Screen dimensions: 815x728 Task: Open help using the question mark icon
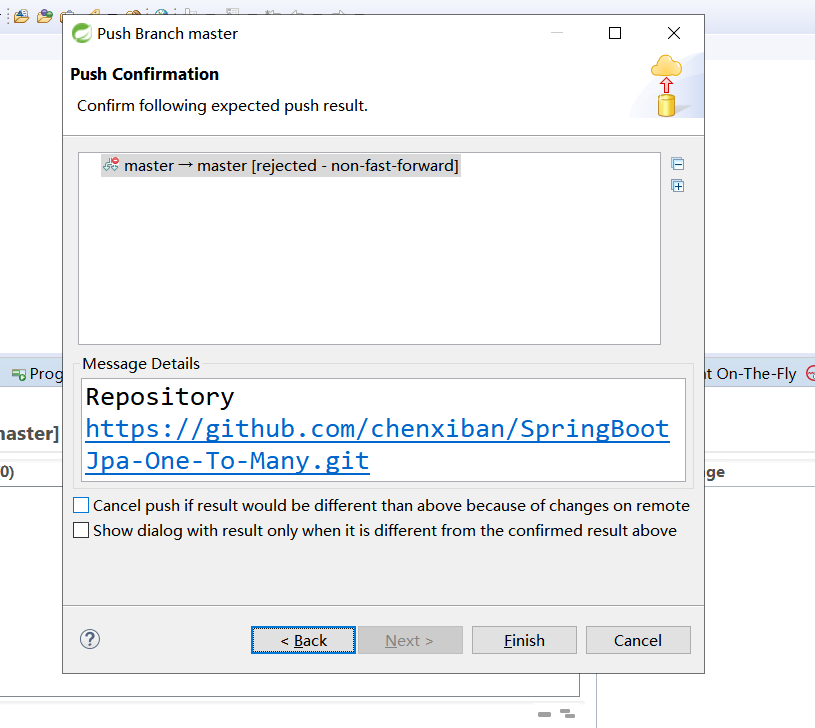(89, 639)
